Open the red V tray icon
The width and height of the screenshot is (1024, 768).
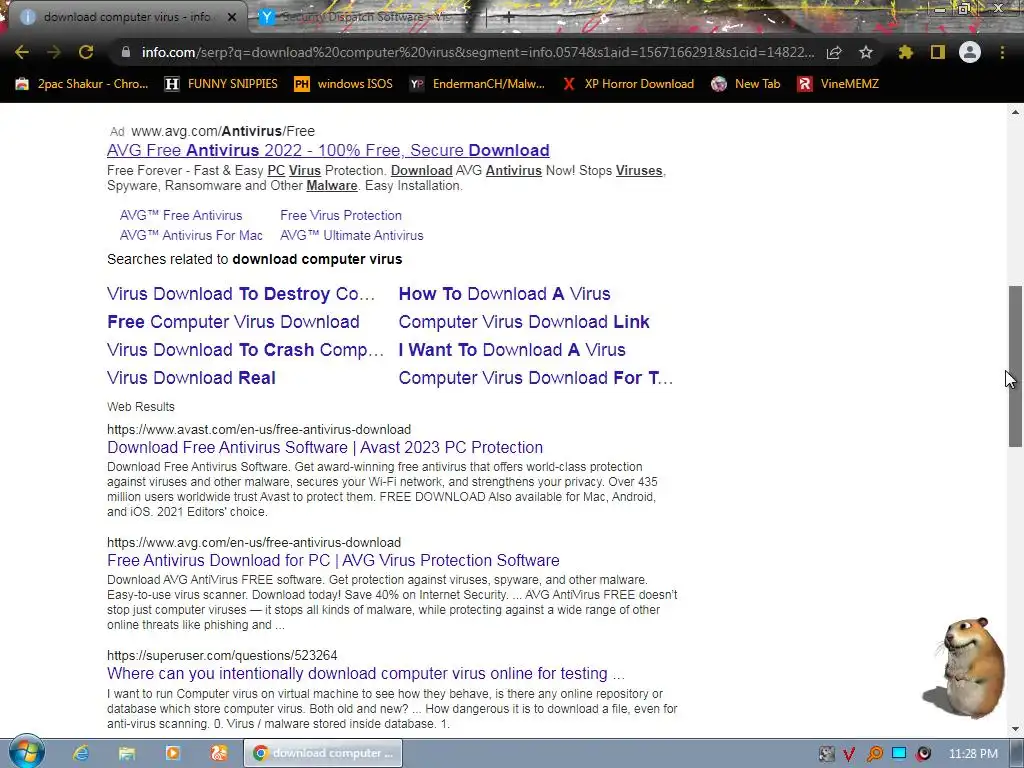pyautogui.click(x=850, y=754)
